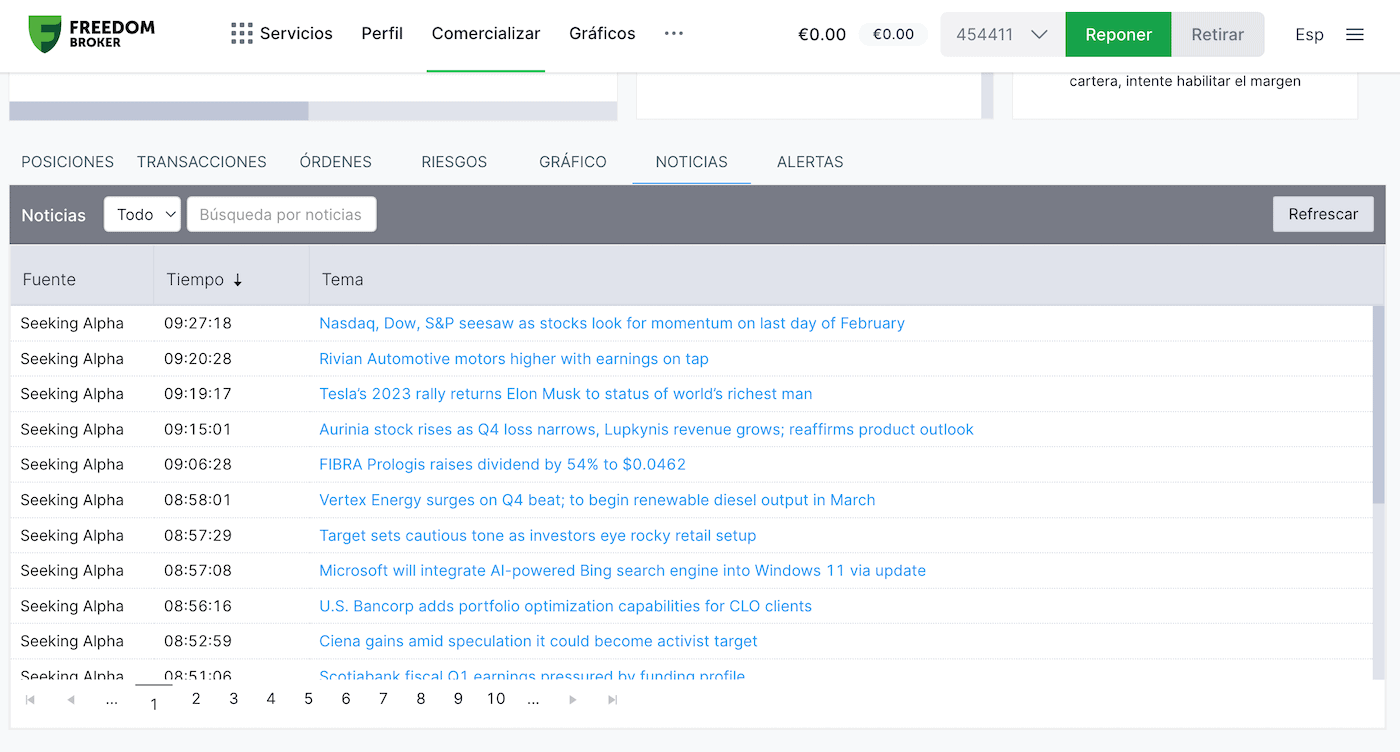The height and width of the screenshot is (752, 1400).
Task: Click Seeking Alpha source in Rivian row
Action: [72, 358]
